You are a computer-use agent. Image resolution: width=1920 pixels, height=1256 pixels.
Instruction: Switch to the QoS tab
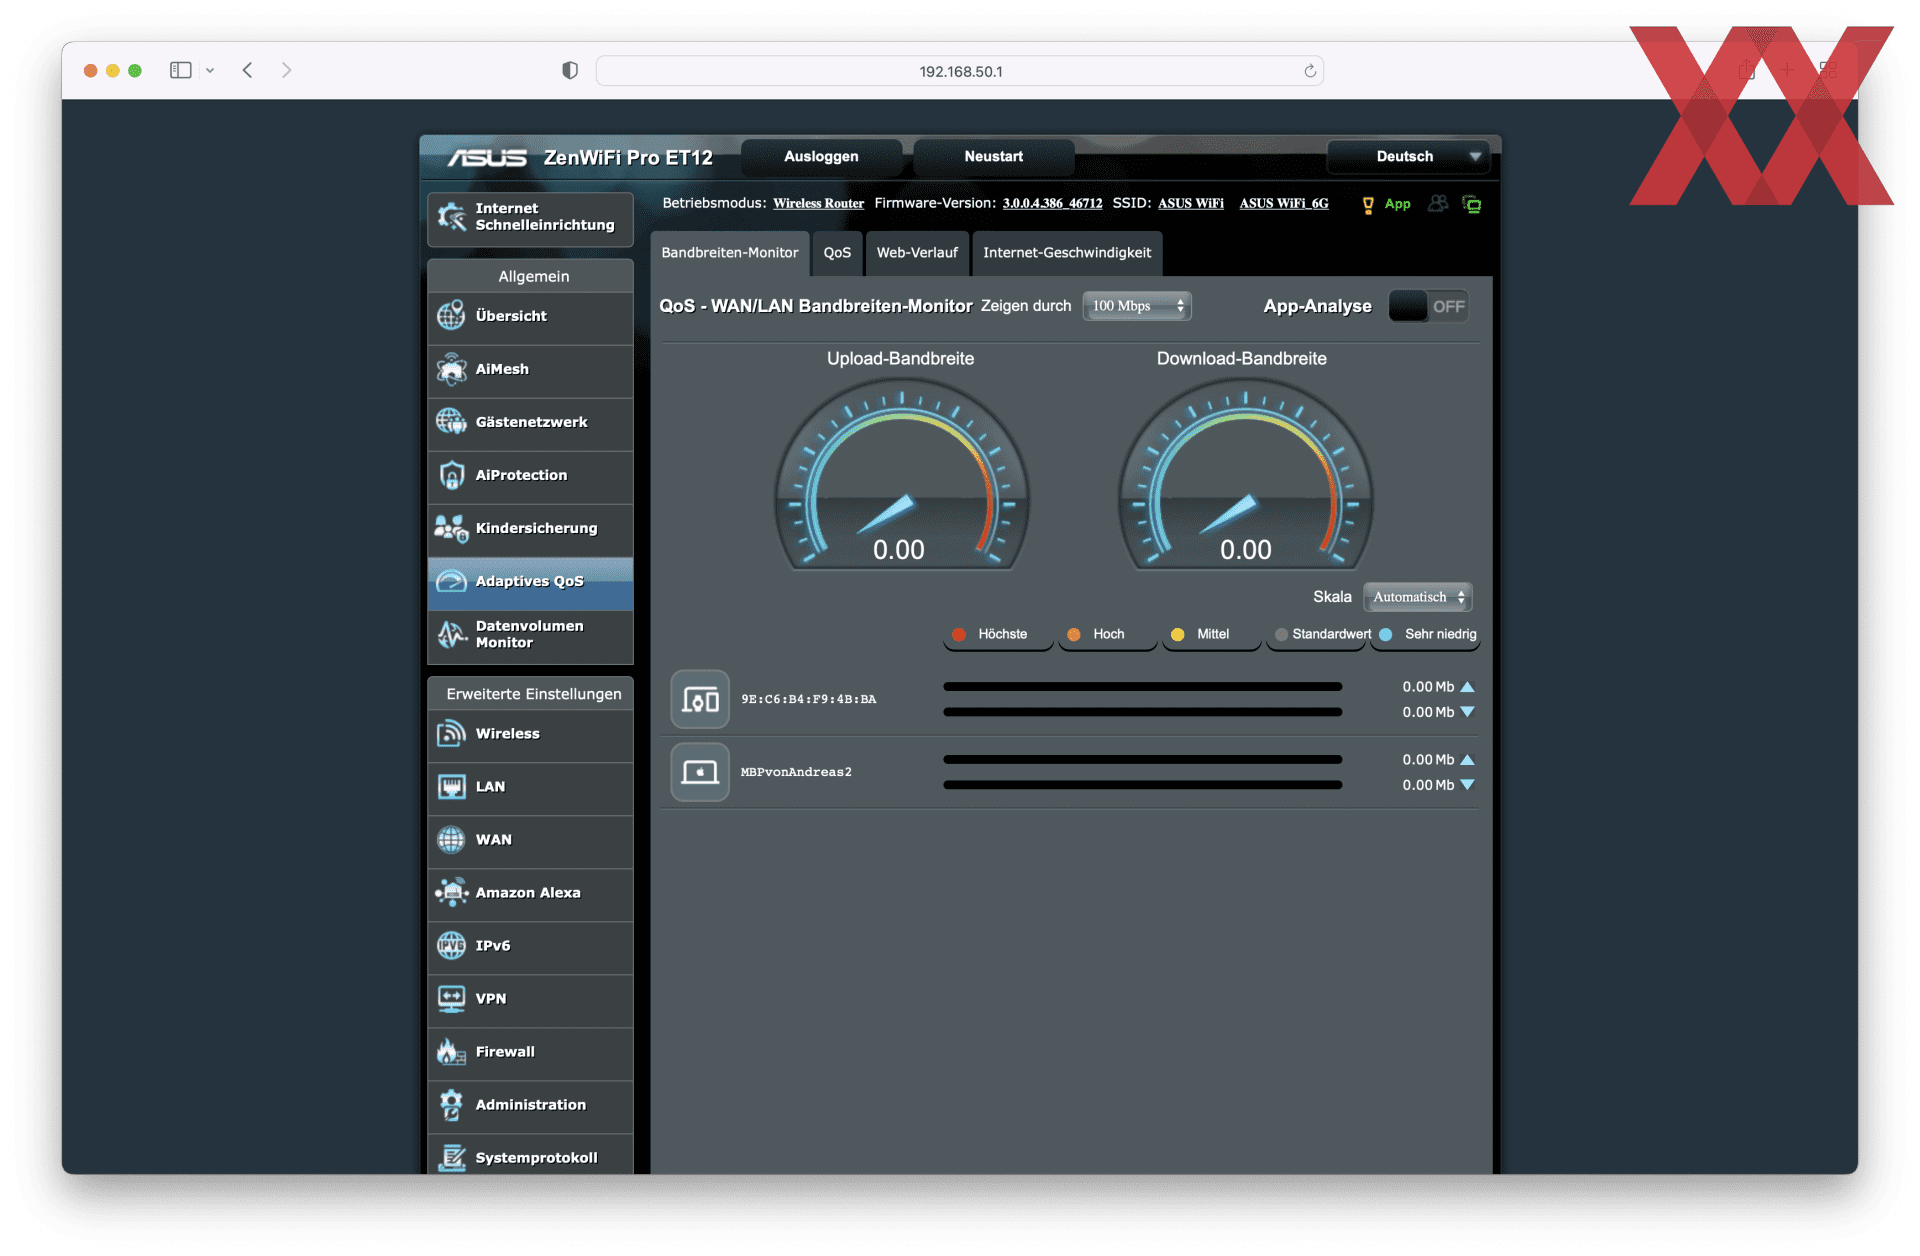click(x=837, y=253)
